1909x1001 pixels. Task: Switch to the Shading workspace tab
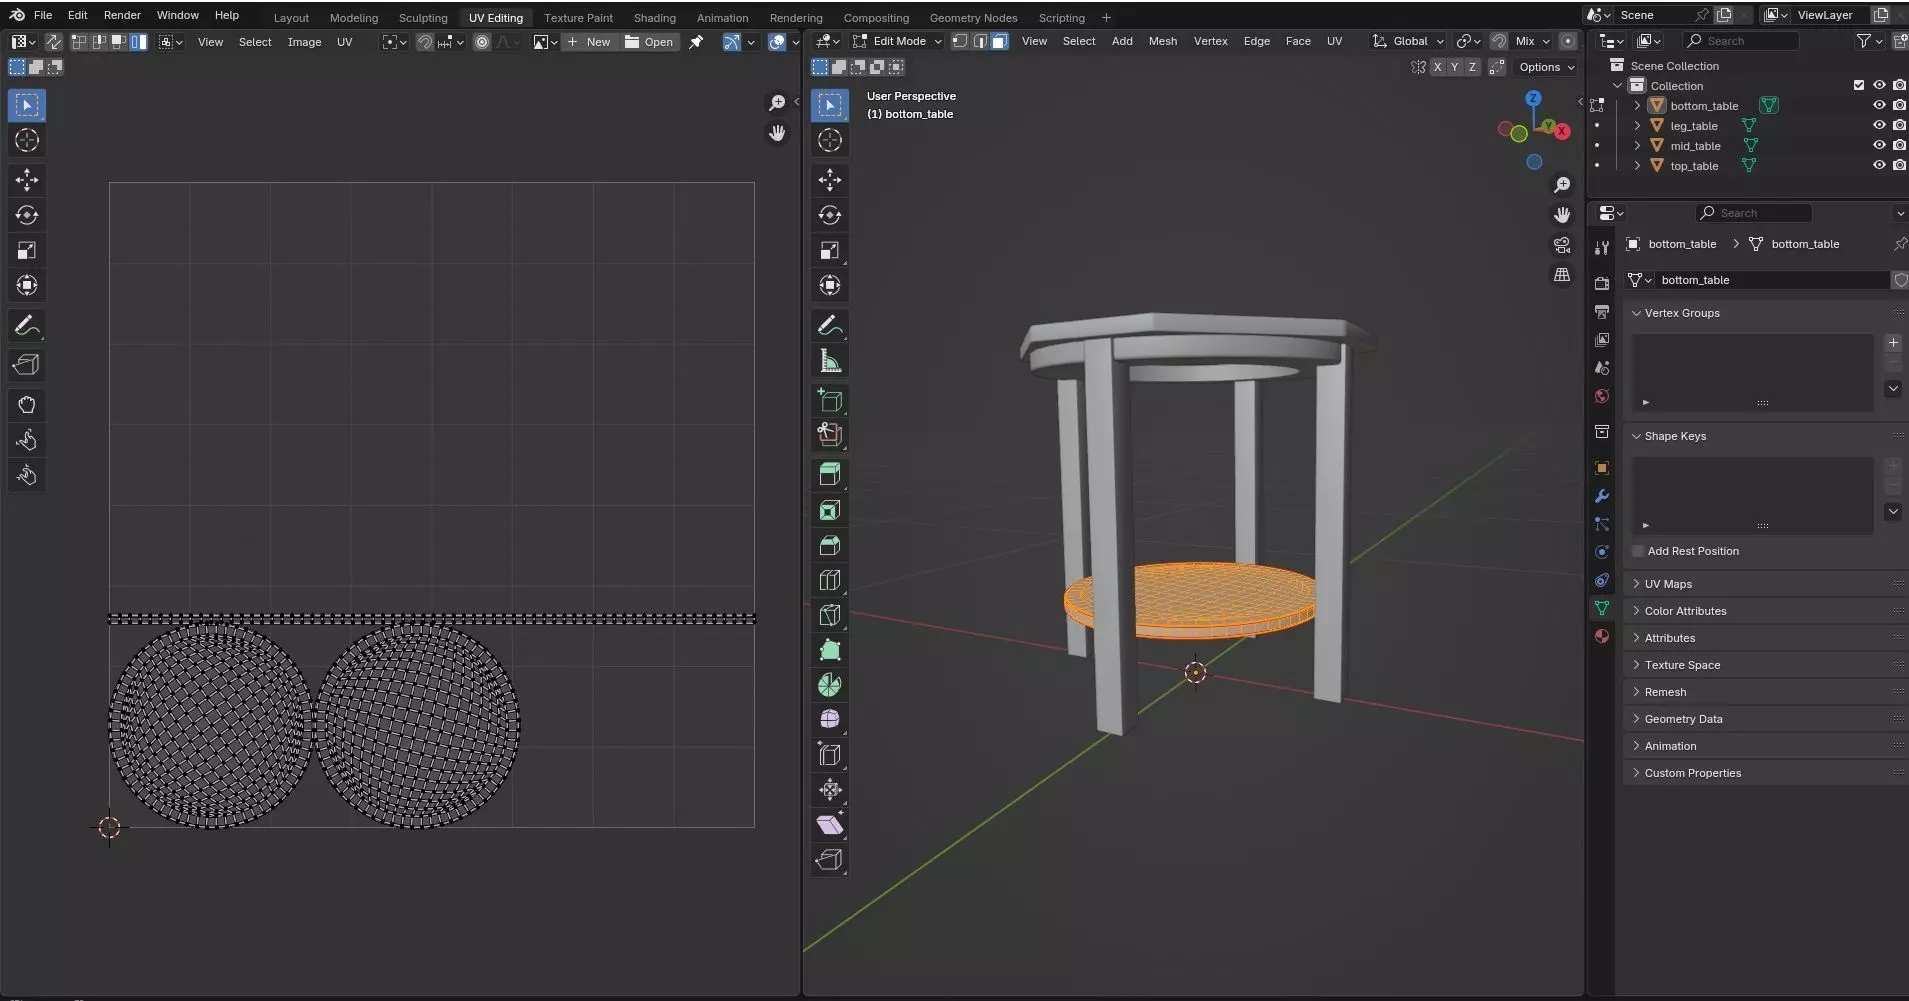[654, 17]
